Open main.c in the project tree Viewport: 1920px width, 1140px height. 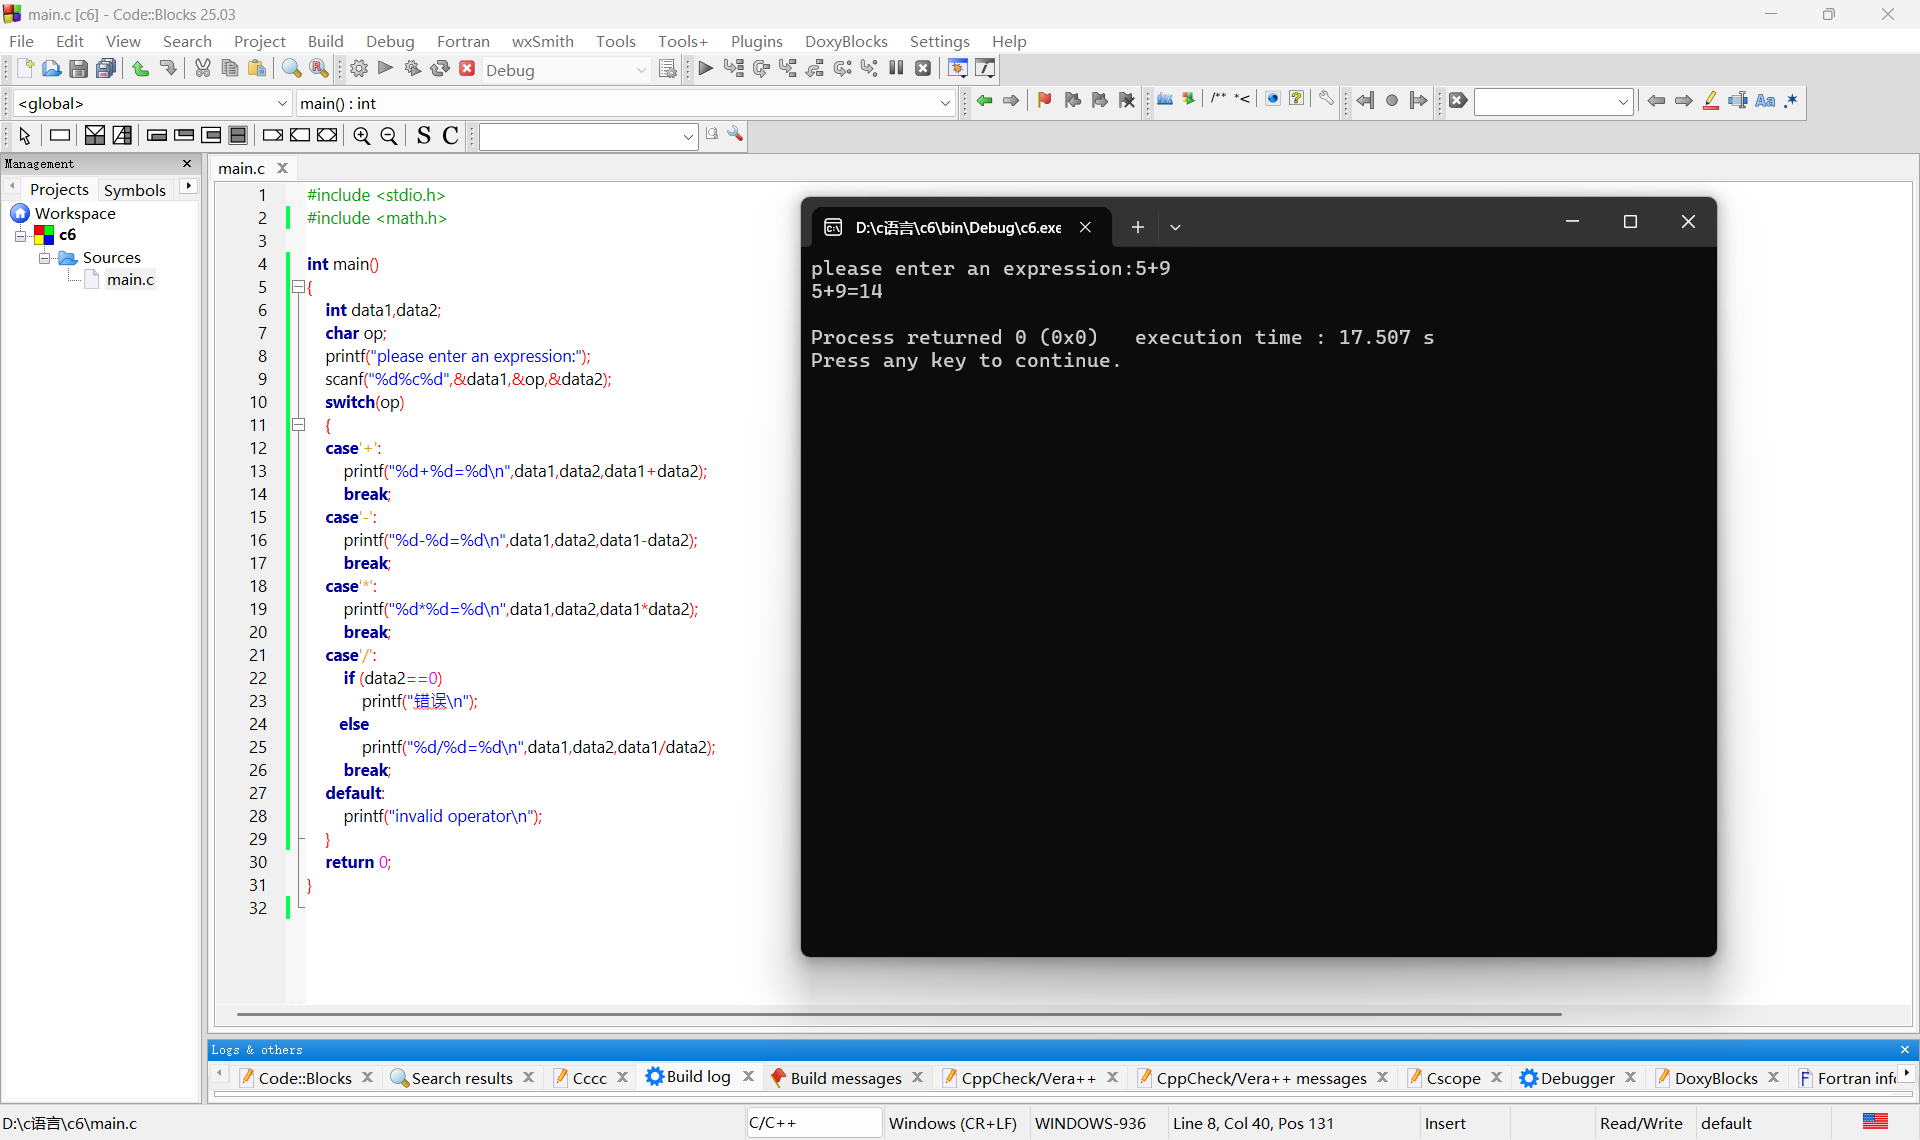(130, 280)
